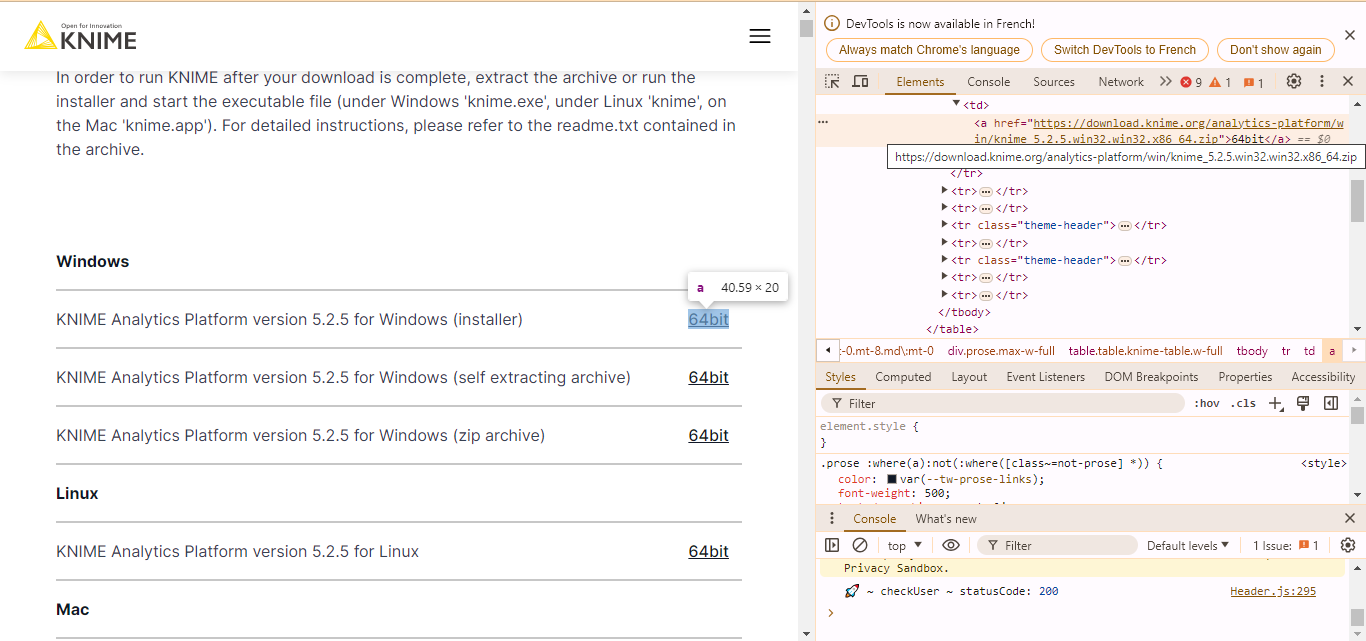Click Switch DevTools to French button

coord(1124,49)
